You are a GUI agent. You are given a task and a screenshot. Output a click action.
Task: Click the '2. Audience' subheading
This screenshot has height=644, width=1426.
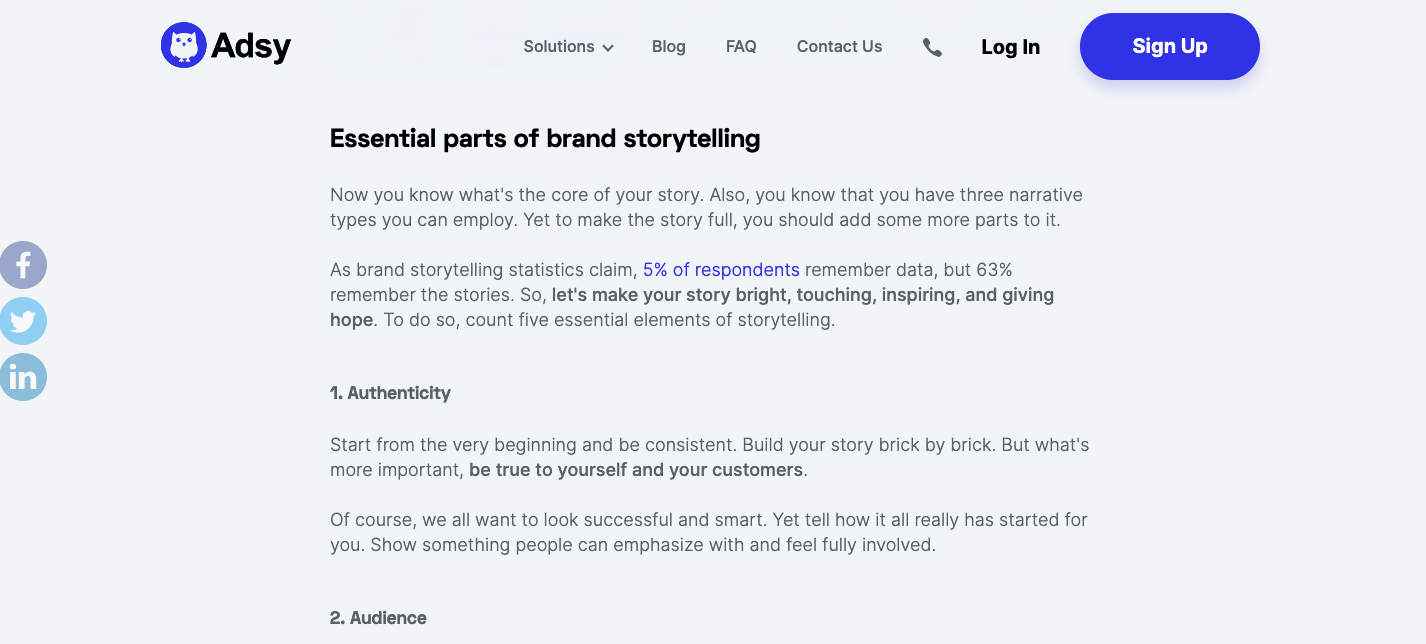(x=378, y=618)
